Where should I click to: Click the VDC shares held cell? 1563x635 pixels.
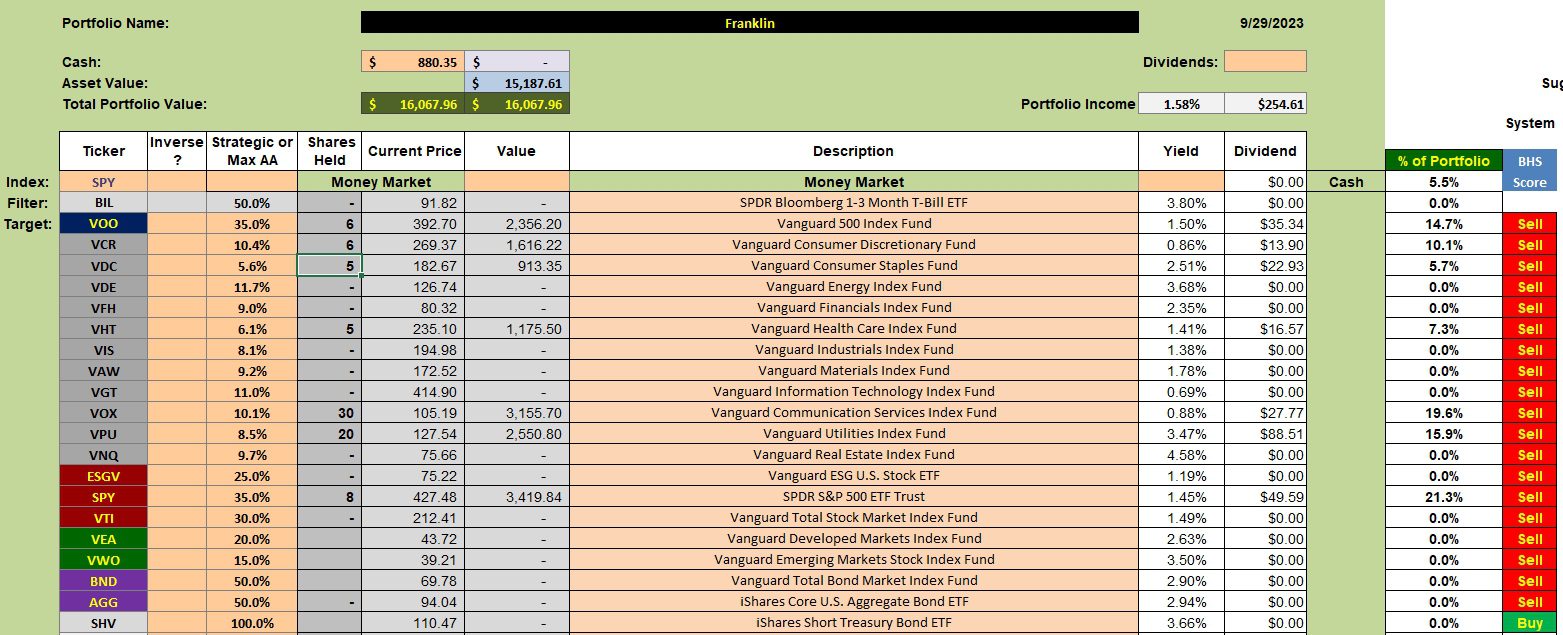[x=329, y=266]
